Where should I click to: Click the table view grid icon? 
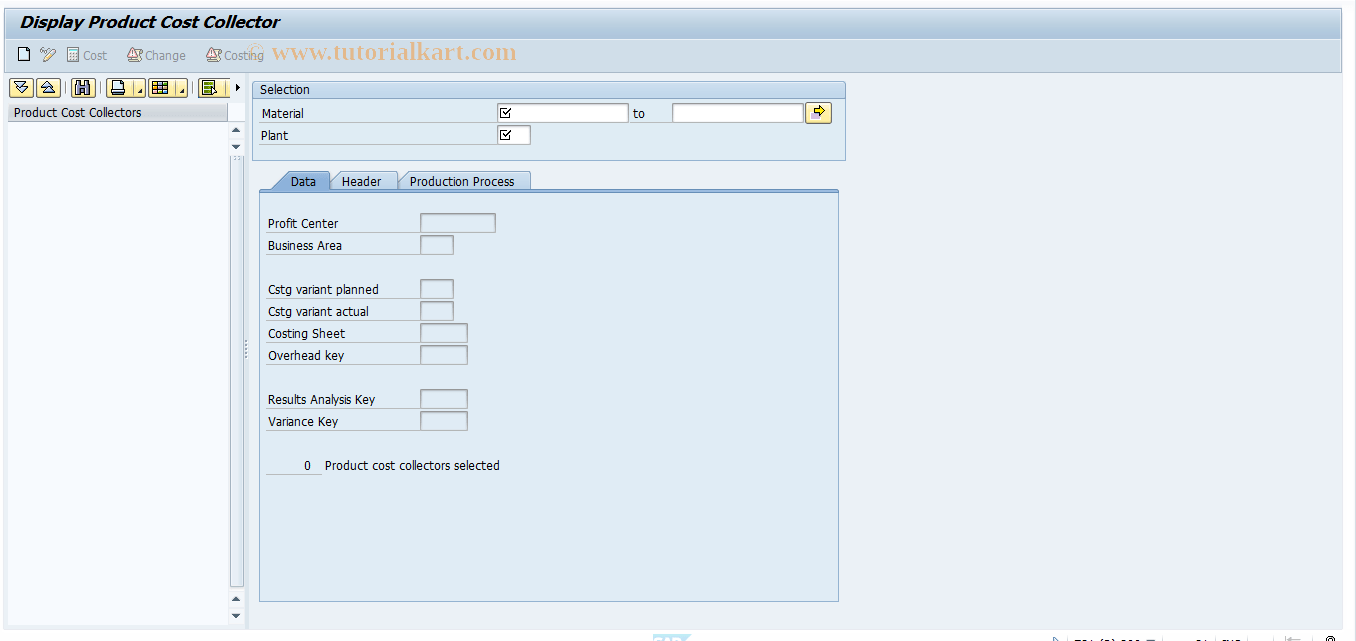click(x=160, y=87)
